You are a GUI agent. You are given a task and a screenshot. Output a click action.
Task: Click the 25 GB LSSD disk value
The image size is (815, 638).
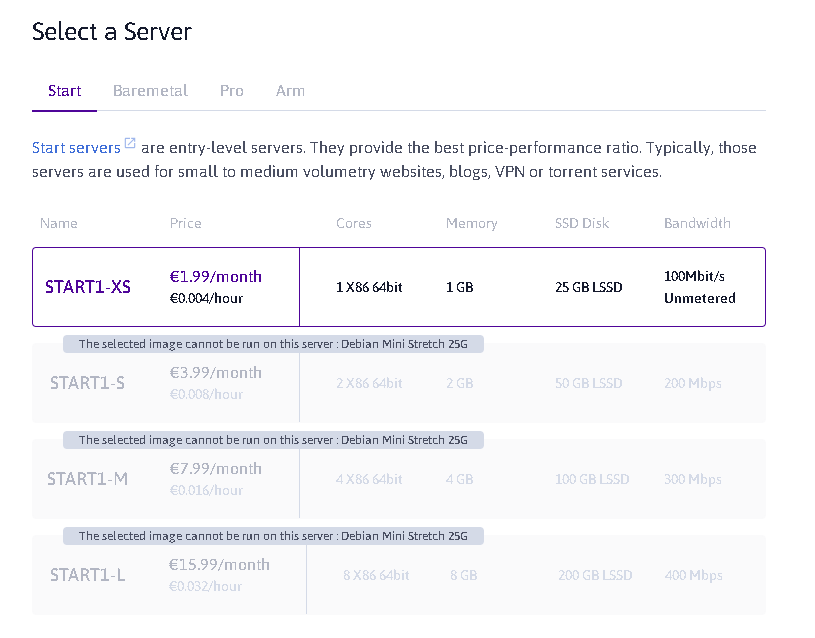click(x=588, y=288)
